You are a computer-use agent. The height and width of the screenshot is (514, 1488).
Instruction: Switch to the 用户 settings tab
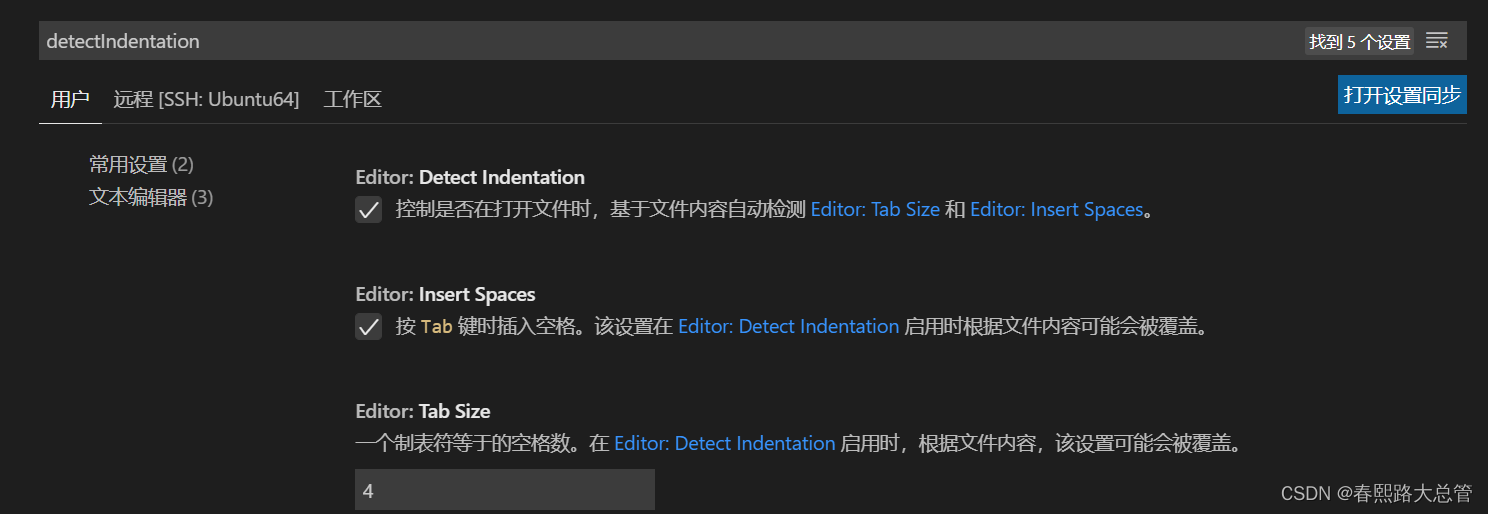pos(70,99)
